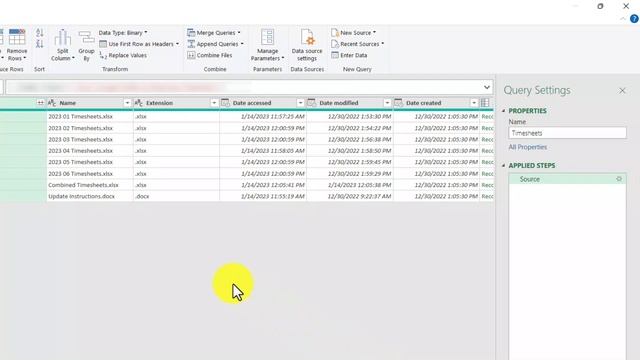
Task: Edit the query Name field Timesheets
Action: (567, 133)
